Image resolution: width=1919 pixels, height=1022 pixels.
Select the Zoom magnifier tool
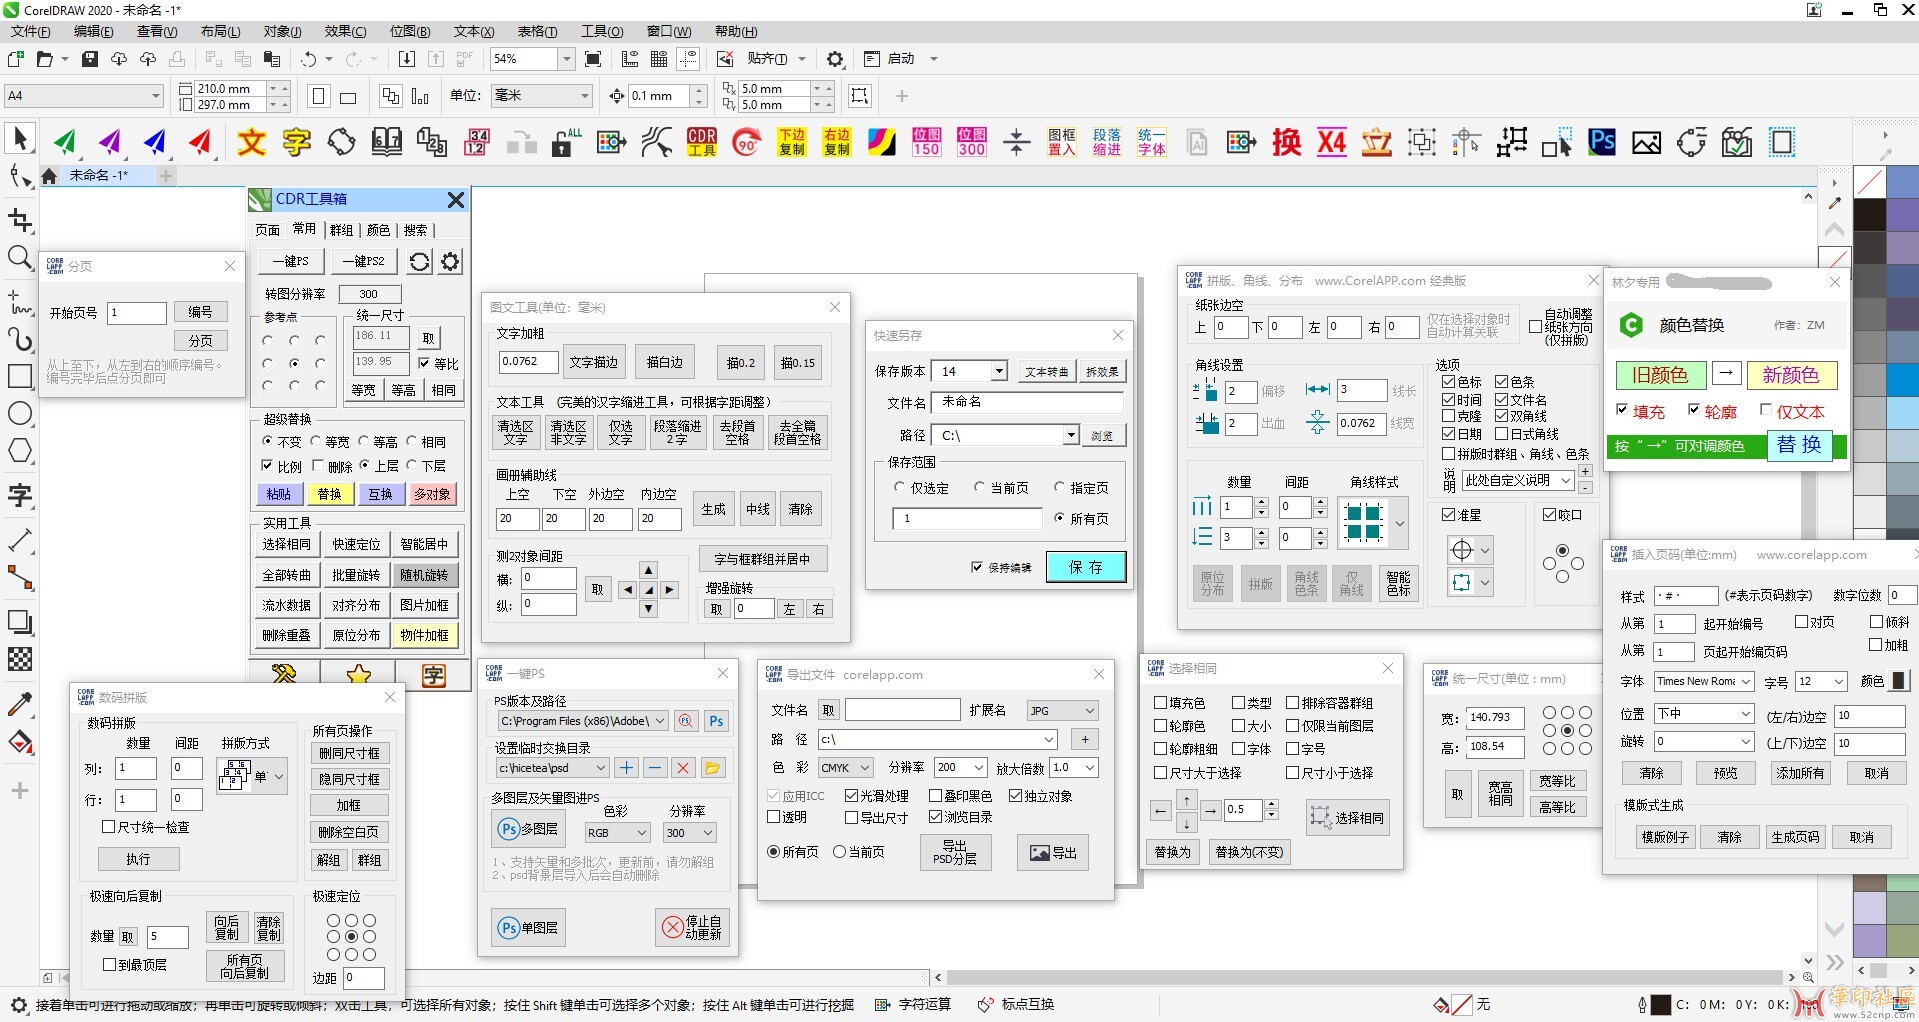coord(20,258)
